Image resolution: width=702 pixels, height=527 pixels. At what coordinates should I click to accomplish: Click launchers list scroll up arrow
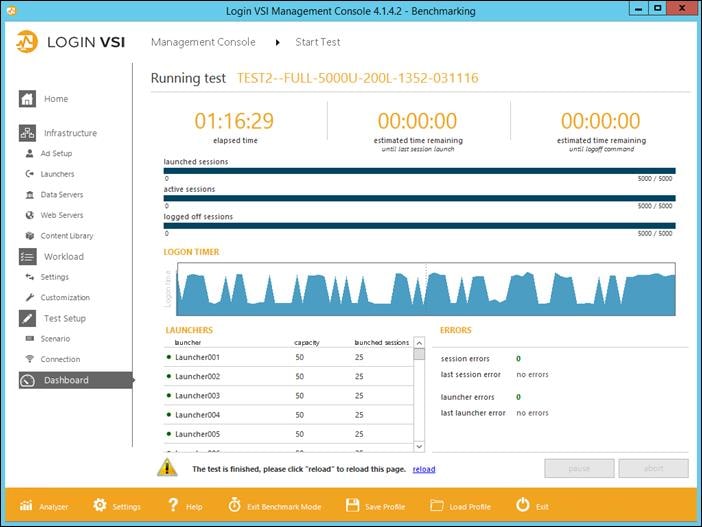coord(419,343)
